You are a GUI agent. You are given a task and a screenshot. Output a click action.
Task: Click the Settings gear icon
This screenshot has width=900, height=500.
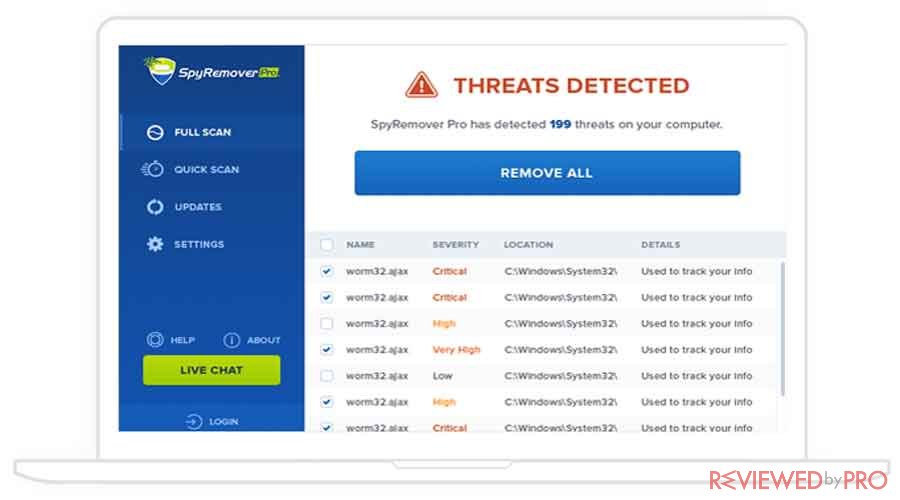coord(155,244)
